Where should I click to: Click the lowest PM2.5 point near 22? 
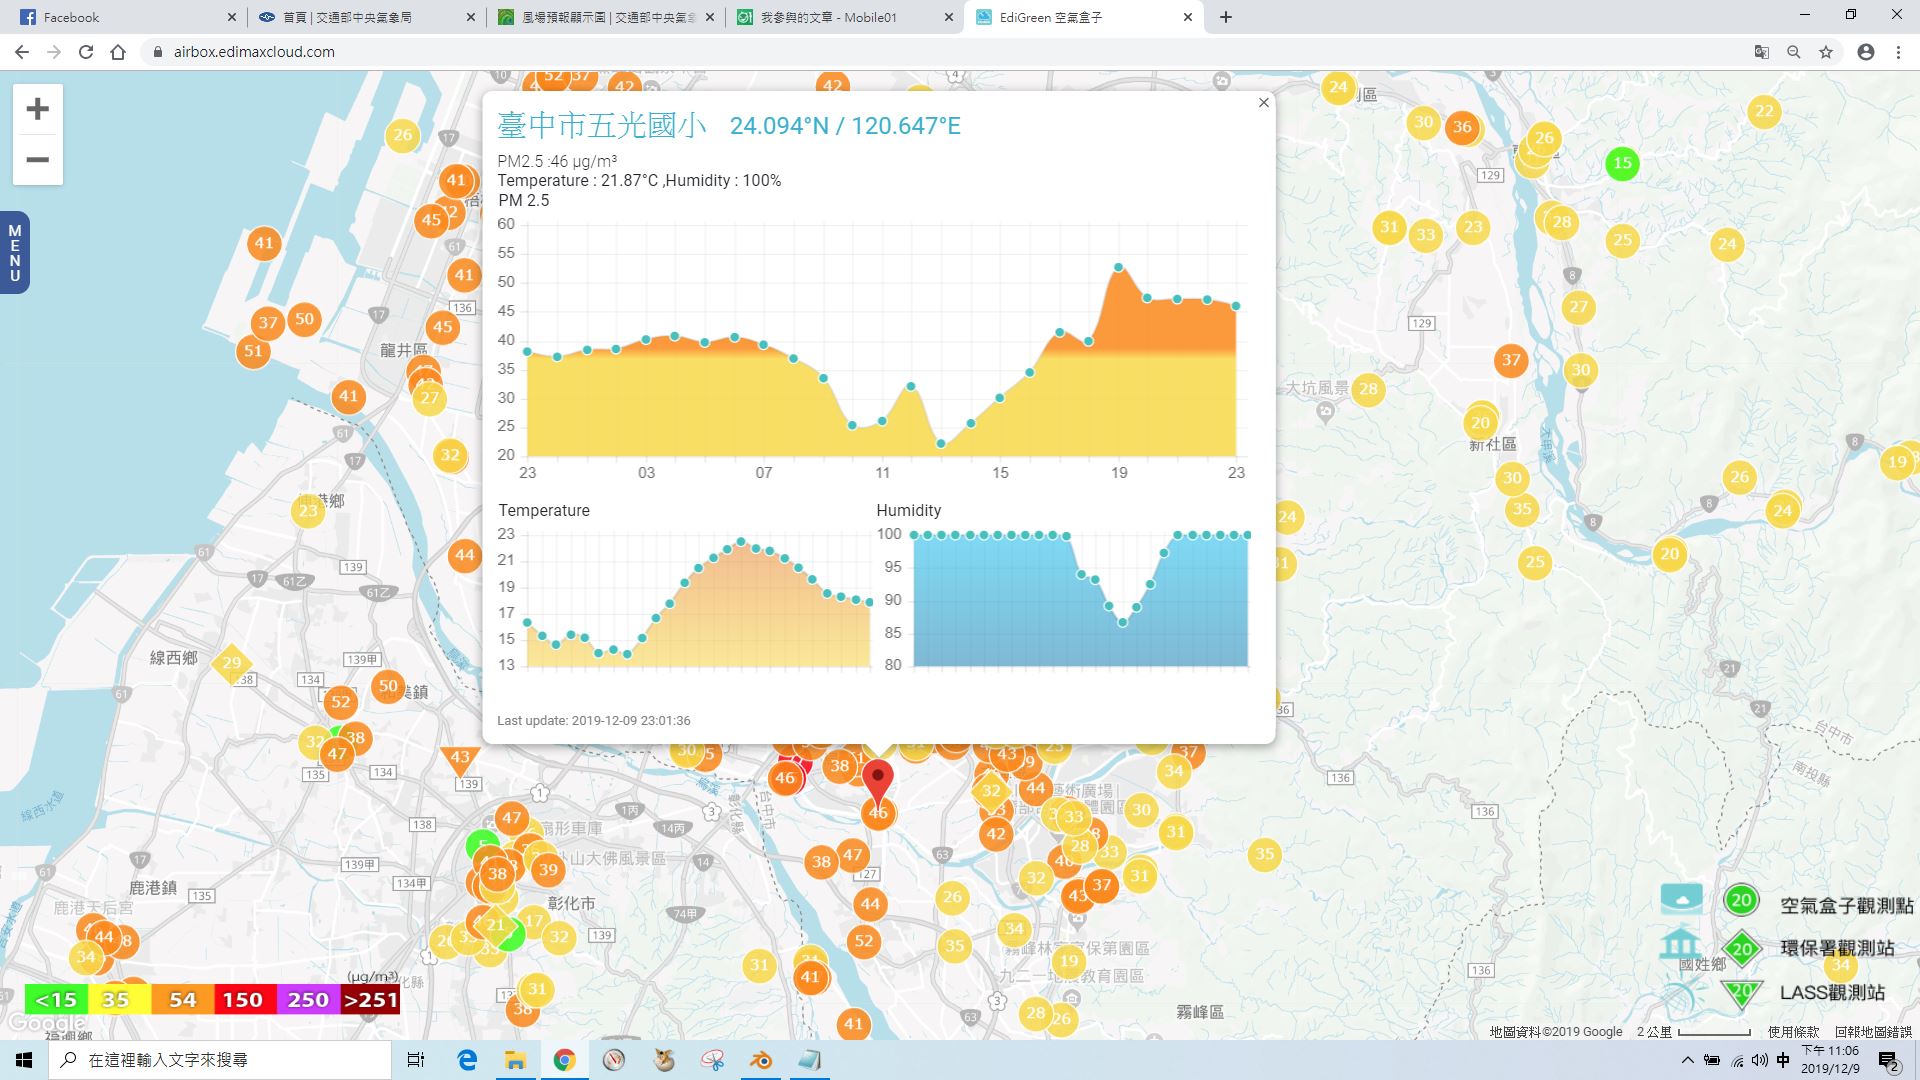tap(941, 444)
